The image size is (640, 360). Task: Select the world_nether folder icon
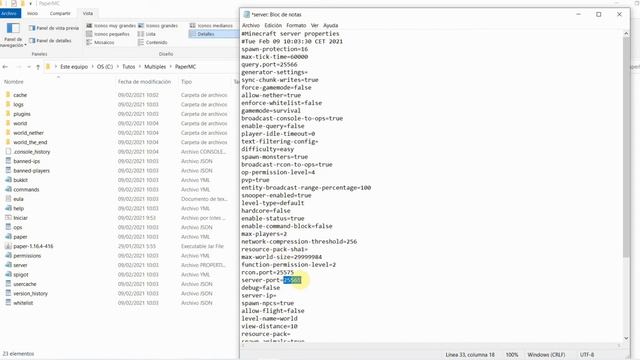[8, 132]
